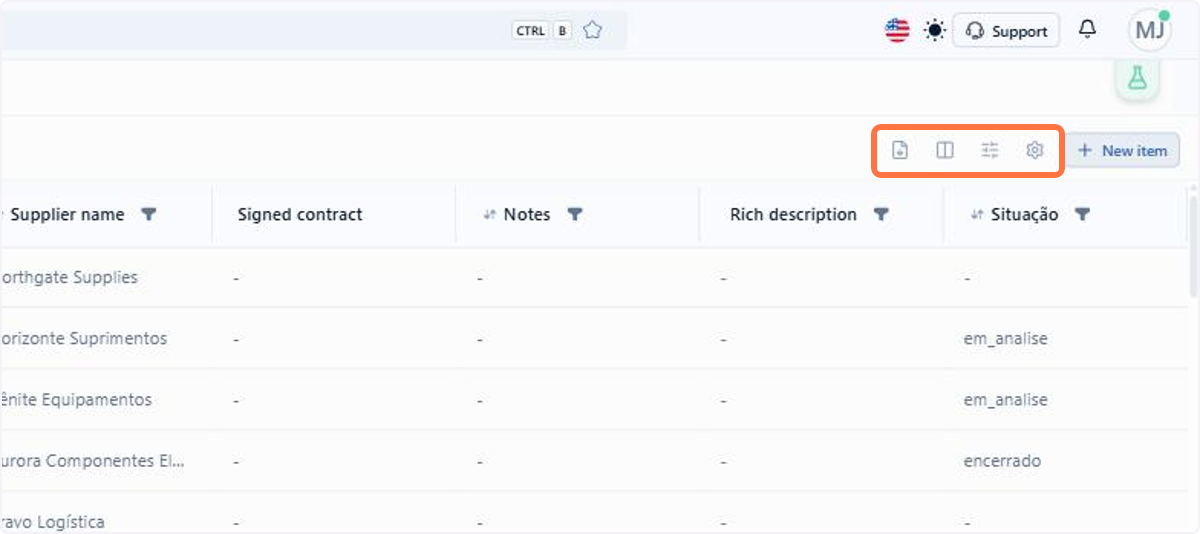
Task: Click em_analise in Horizonte Suprimentos row
Action: [1005, 338]
